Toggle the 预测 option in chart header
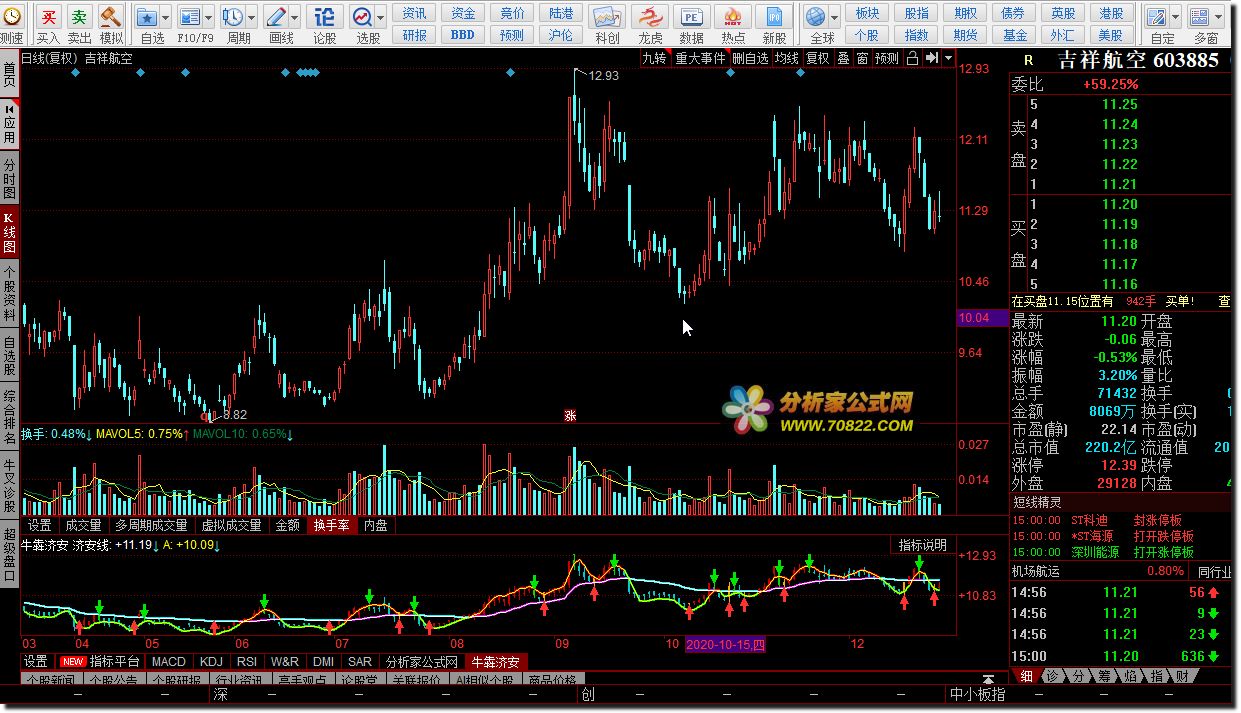Image resolution: width=1241 pixels, height=713 pixels. pos(887,58)
